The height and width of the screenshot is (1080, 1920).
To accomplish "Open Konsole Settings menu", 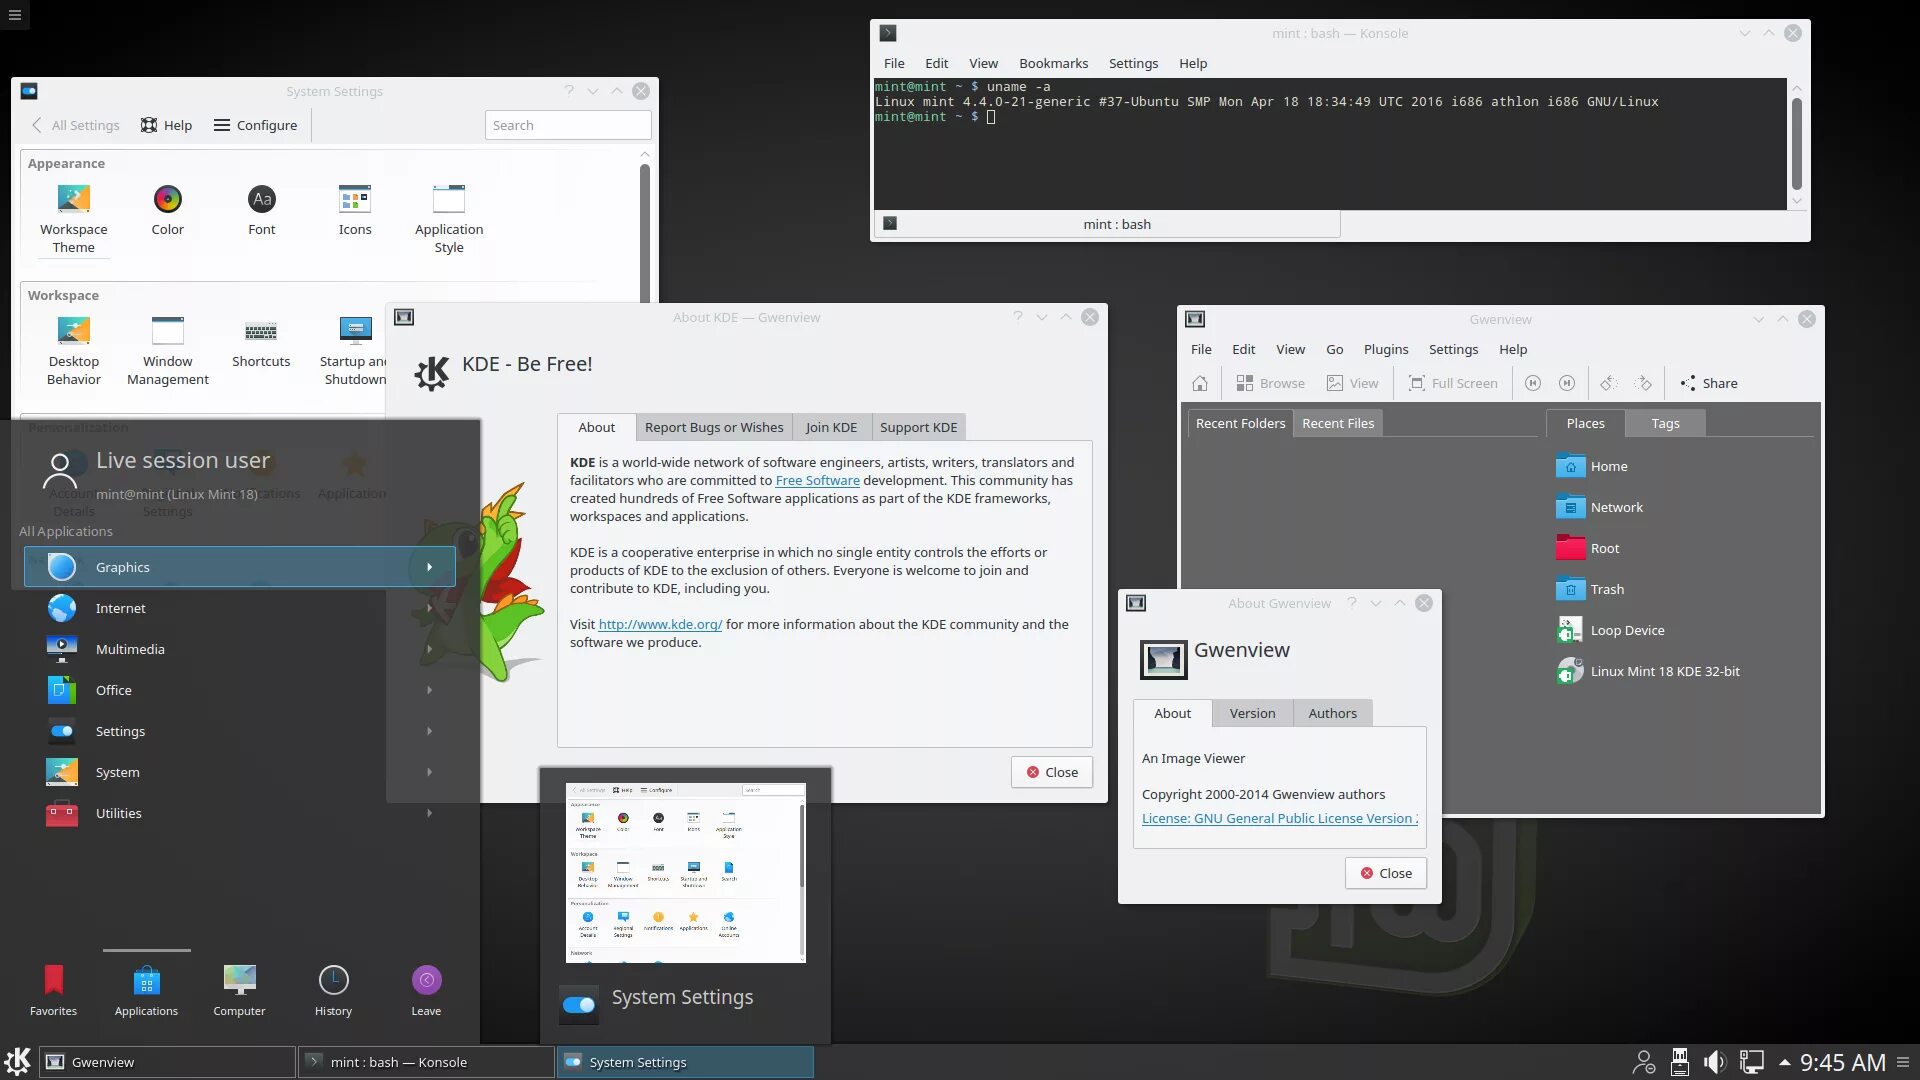I will tap(1133, 63).
